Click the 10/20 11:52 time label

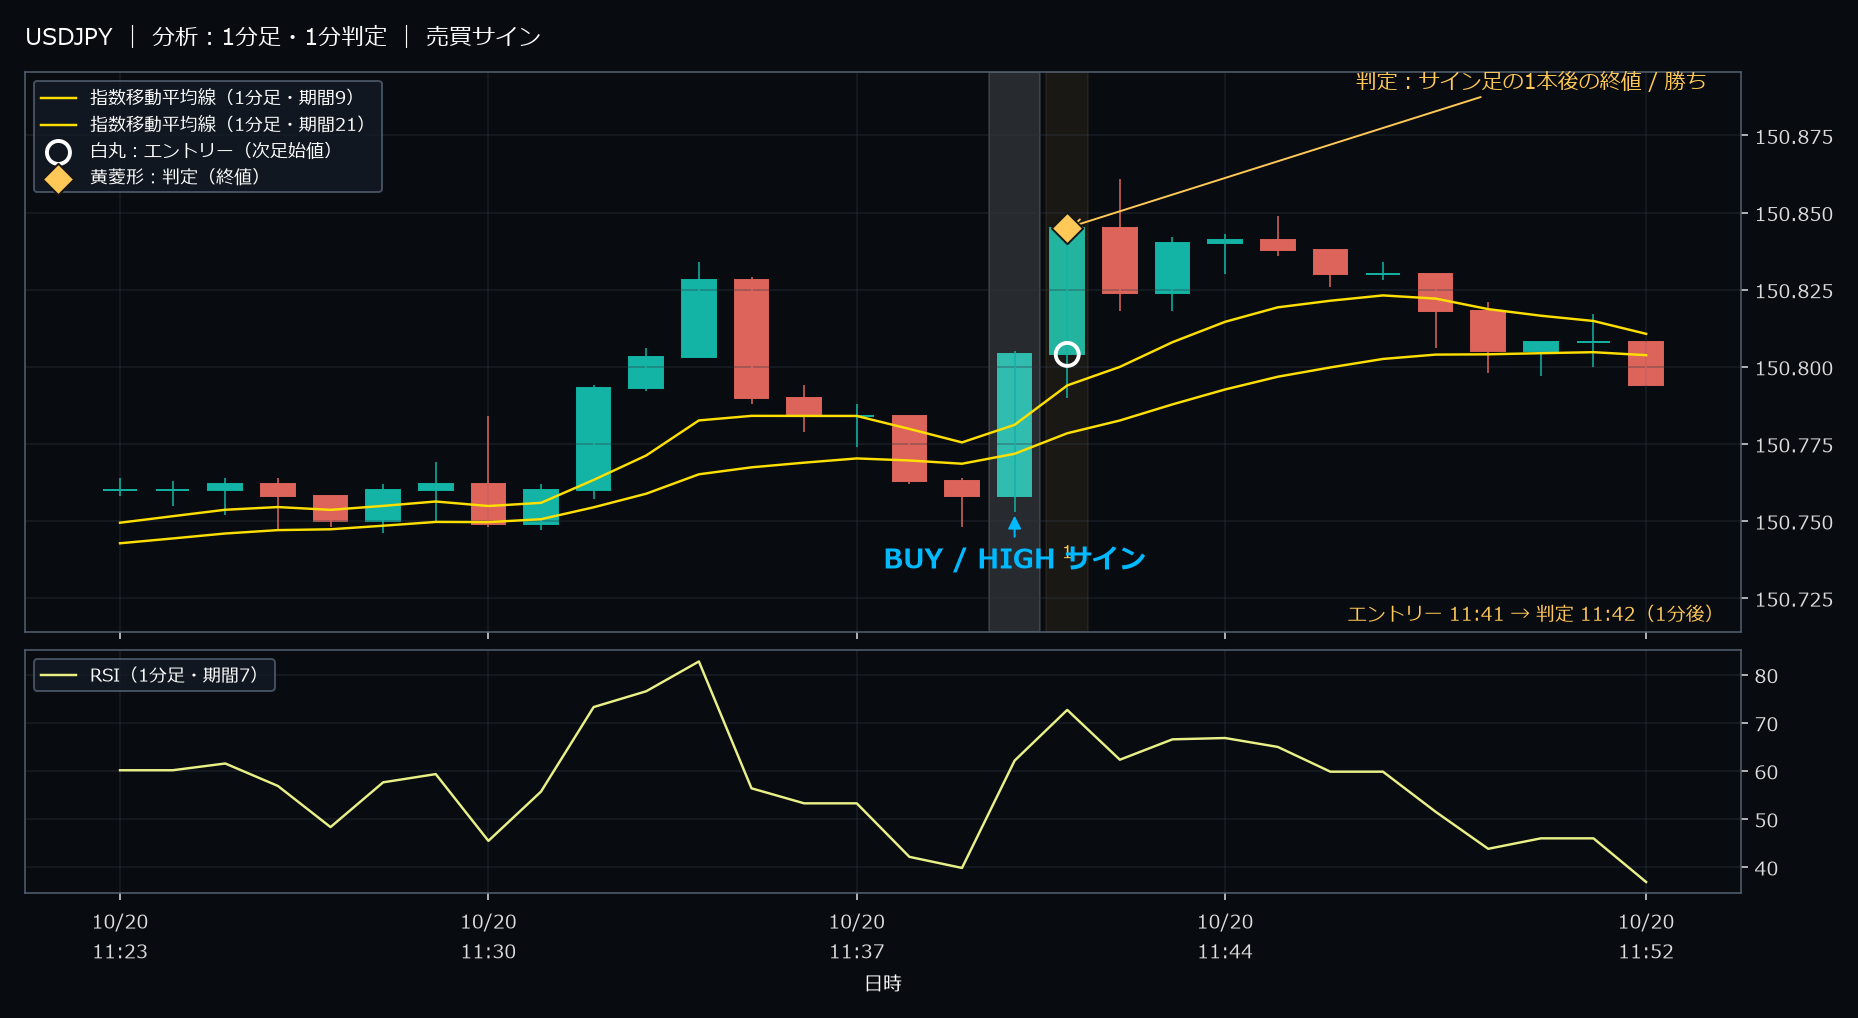(1646, 936)
